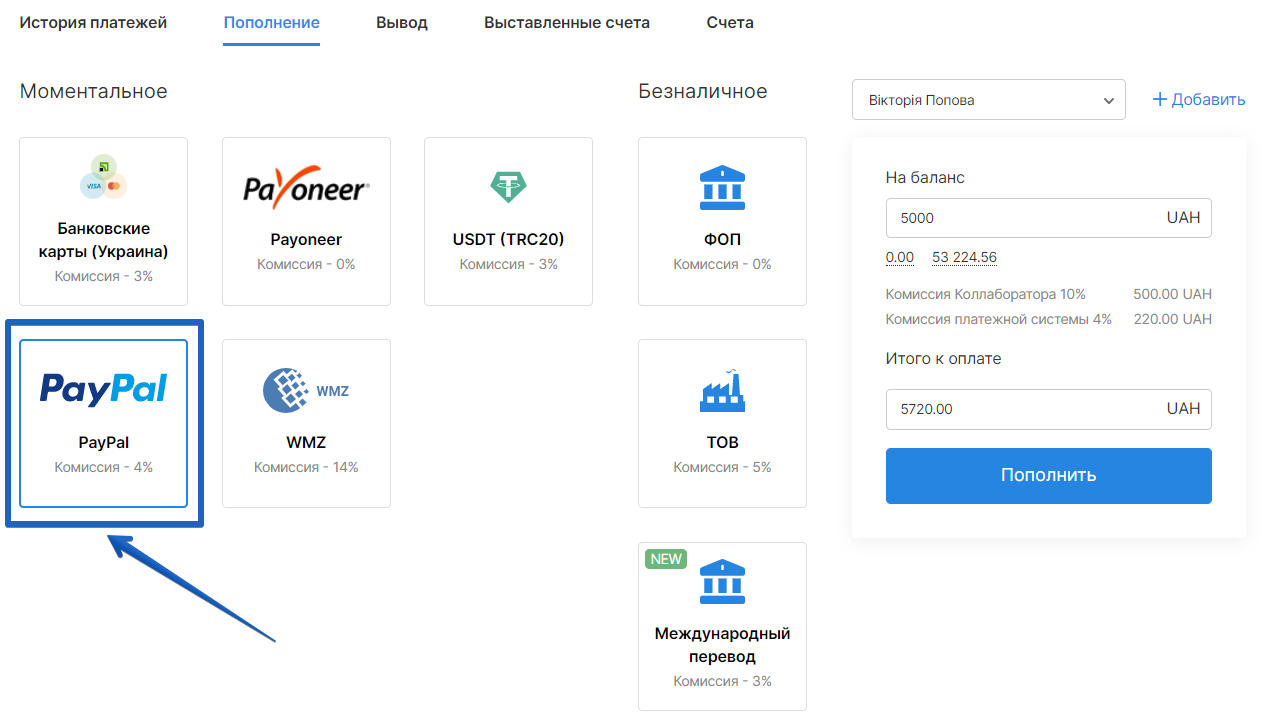Viewport: 1264px width, 726px height.
Task: Click the Добавить link
Action: pos(1199,100)
